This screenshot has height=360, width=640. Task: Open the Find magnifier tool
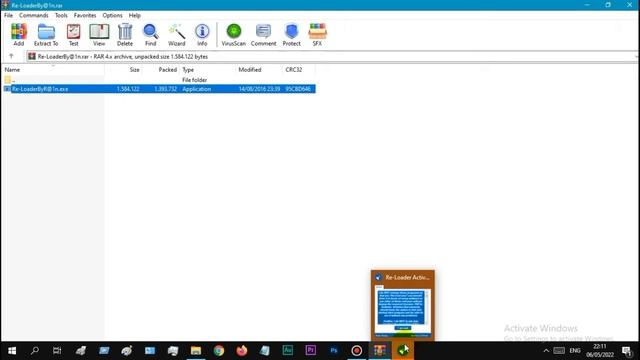point(151,35)
